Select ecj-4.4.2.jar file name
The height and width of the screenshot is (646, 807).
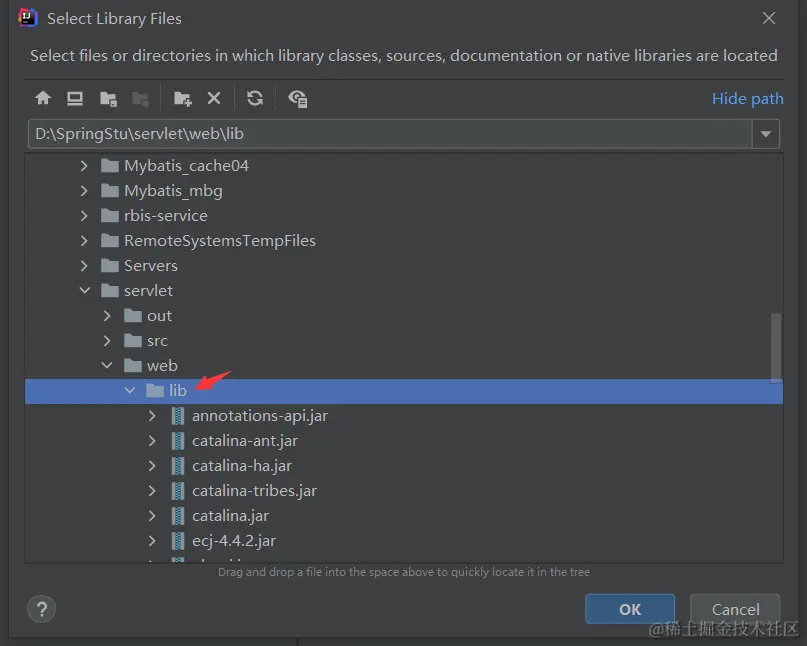[x=234, y=541]
